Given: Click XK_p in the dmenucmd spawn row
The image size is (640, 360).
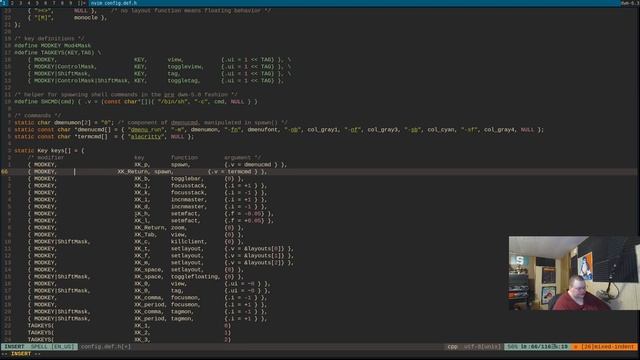Looking at the screenshot, I should (142, 164).
